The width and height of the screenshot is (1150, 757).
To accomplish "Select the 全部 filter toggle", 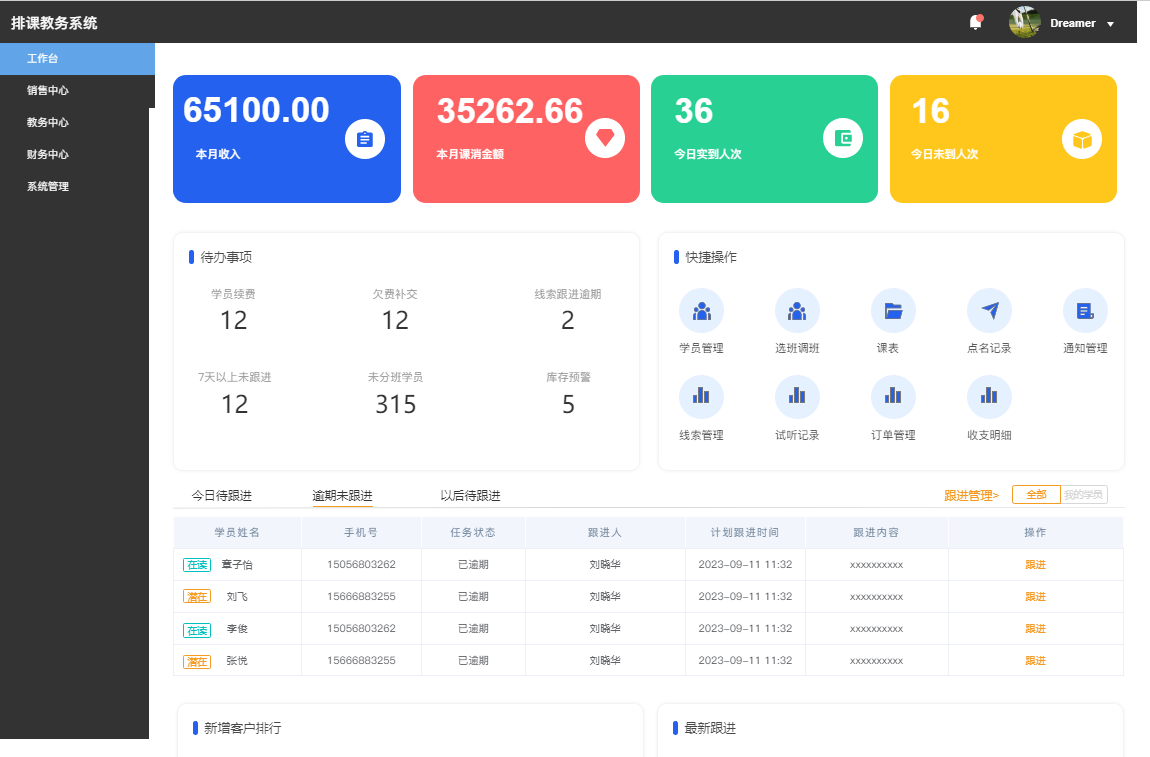I will [1036, 494].
